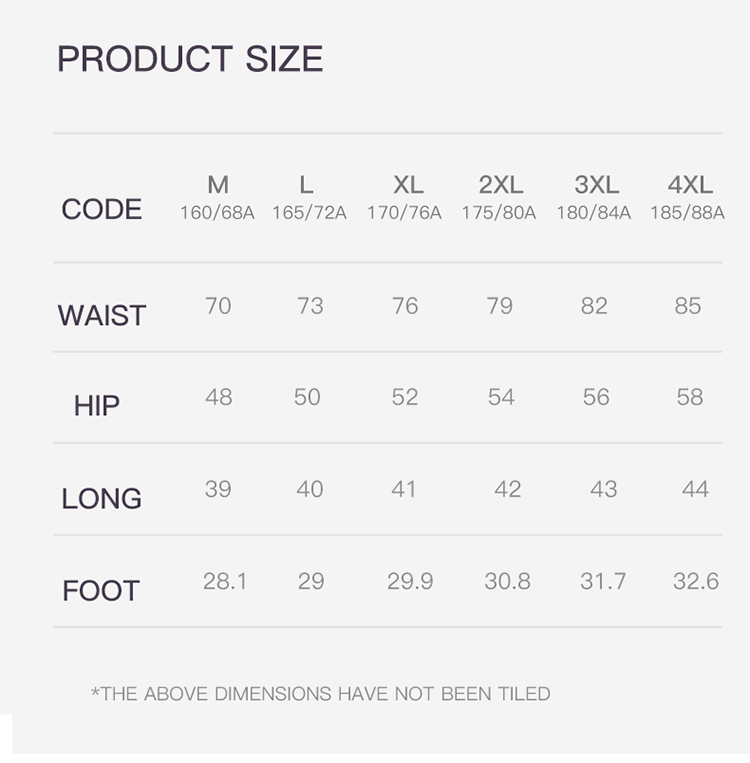Click hip value 48 for M
Screen dimensions: 750x763
[x=218, y=397]
